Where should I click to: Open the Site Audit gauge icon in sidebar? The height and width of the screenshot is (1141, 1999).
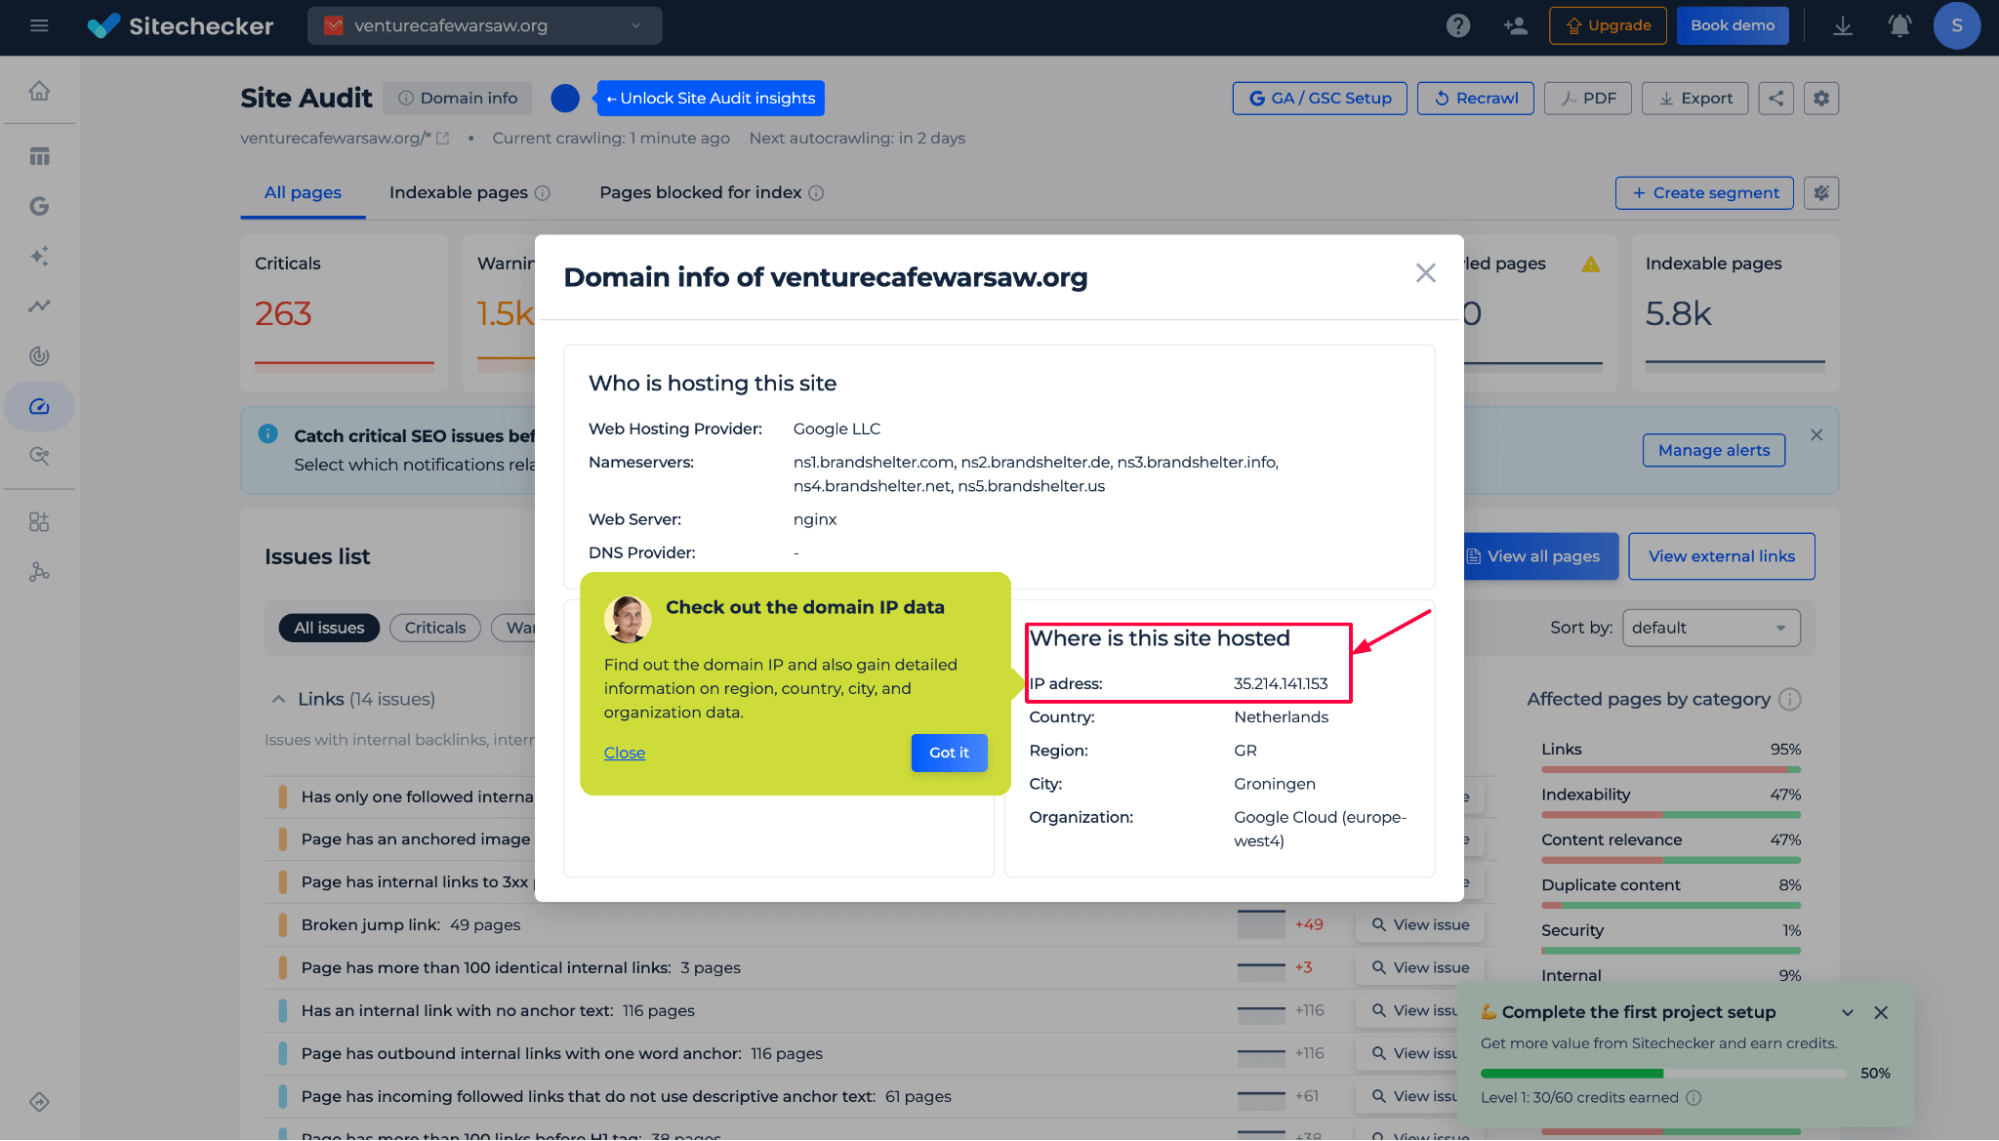point(39,406)
